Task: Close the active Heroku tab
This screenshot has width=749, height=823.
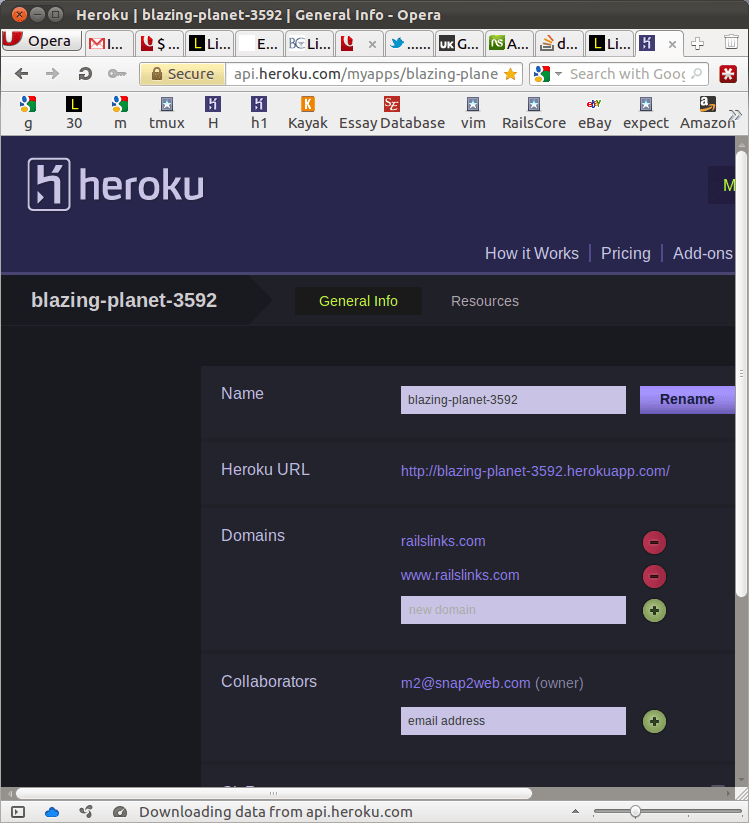Action: 672,45
